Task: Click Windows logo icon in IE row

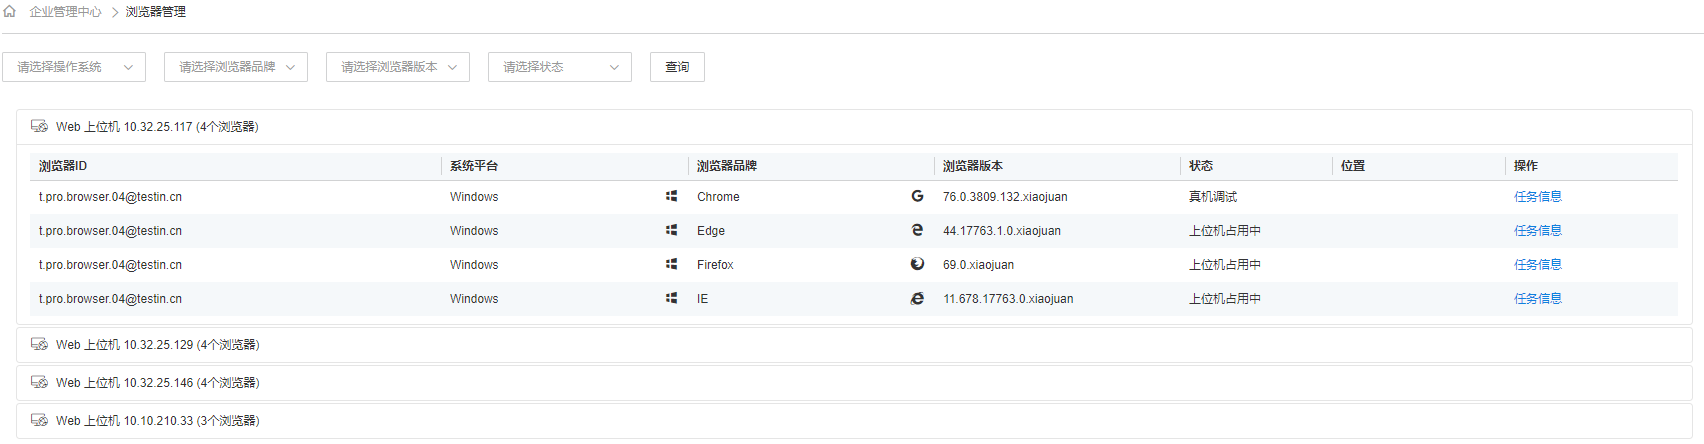Action: [672, 298]
